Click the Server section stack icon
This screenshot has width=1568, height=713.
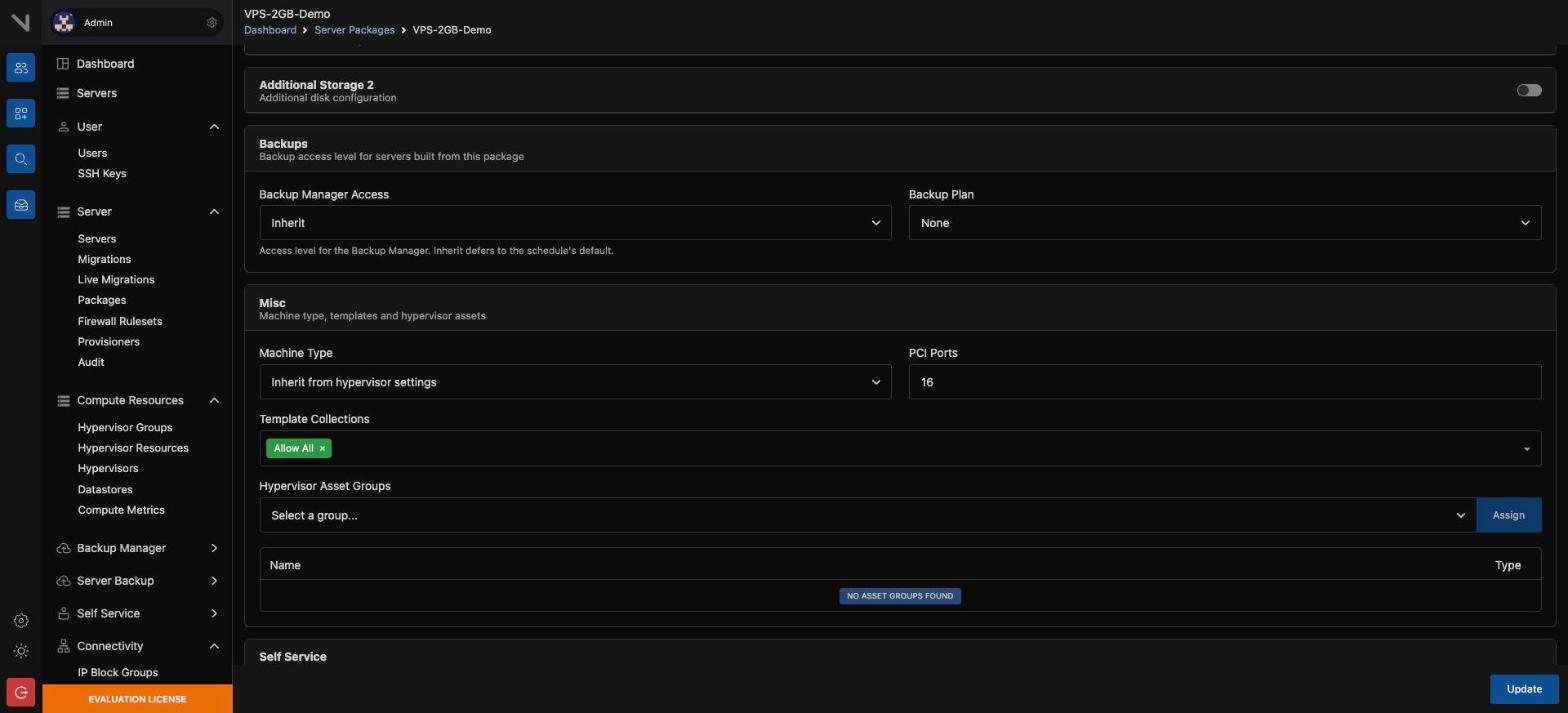click(63, 212)
